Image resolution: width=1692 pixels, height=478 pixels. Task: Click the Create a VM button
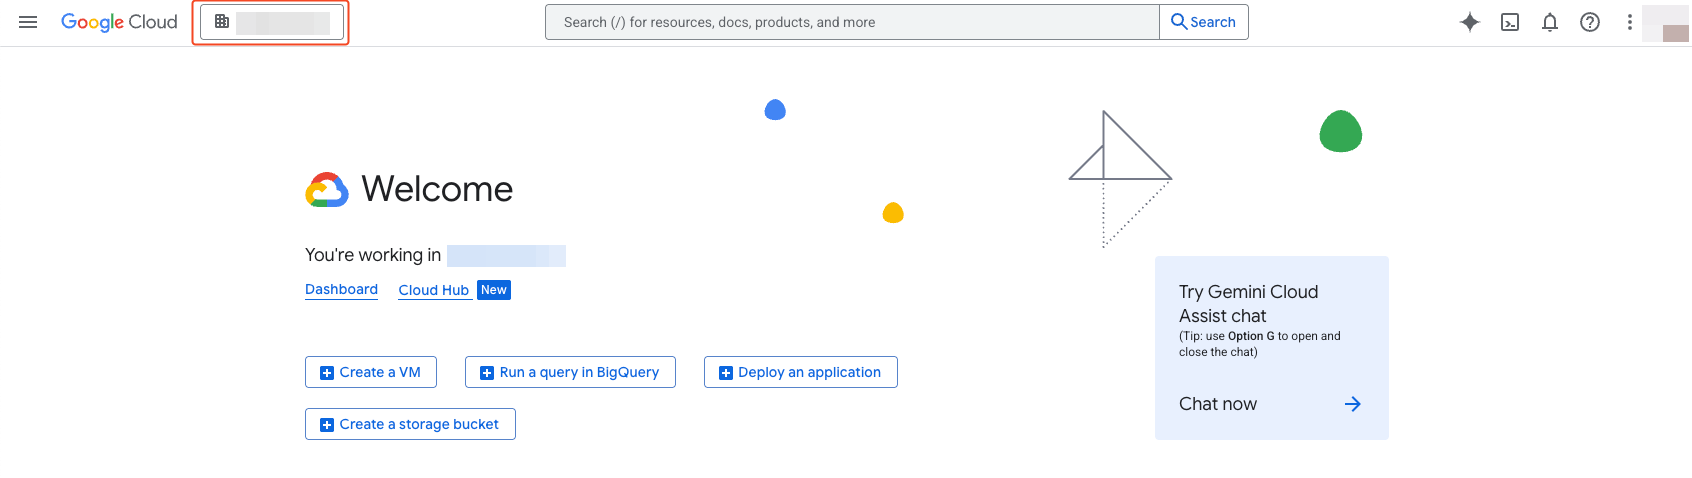[371, 372]
